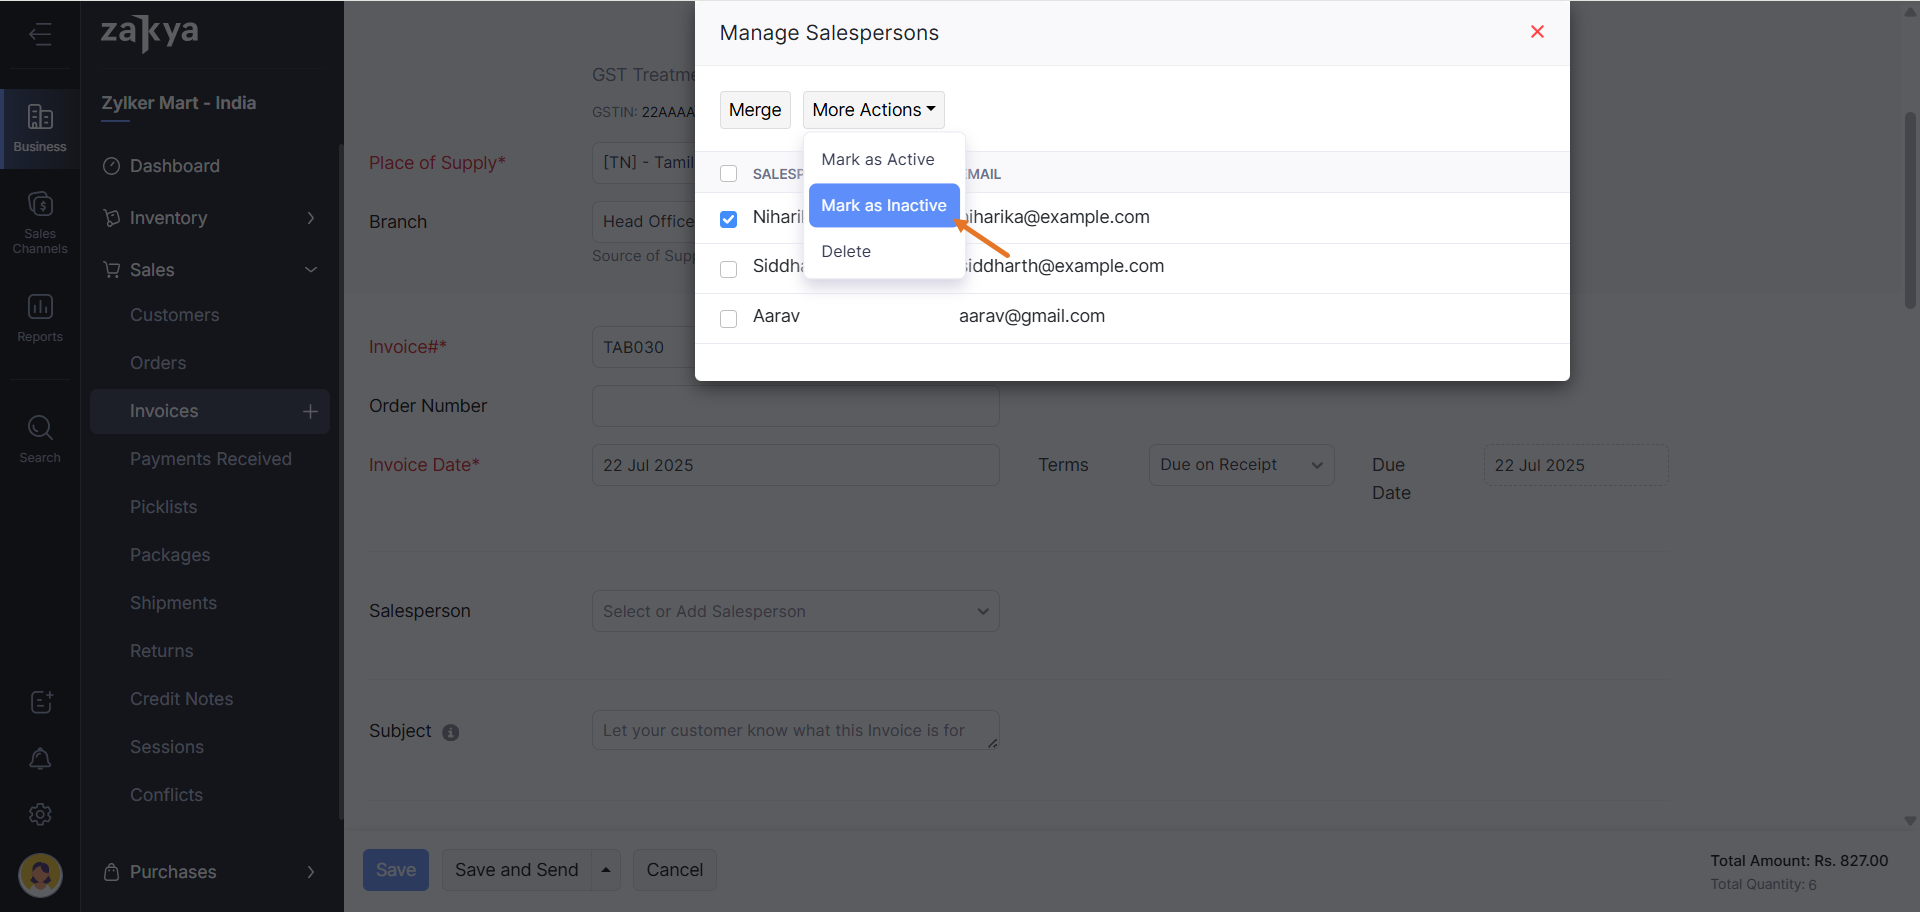
Task: Open the notifications bell icon
Action: click(x=40, y=759)
